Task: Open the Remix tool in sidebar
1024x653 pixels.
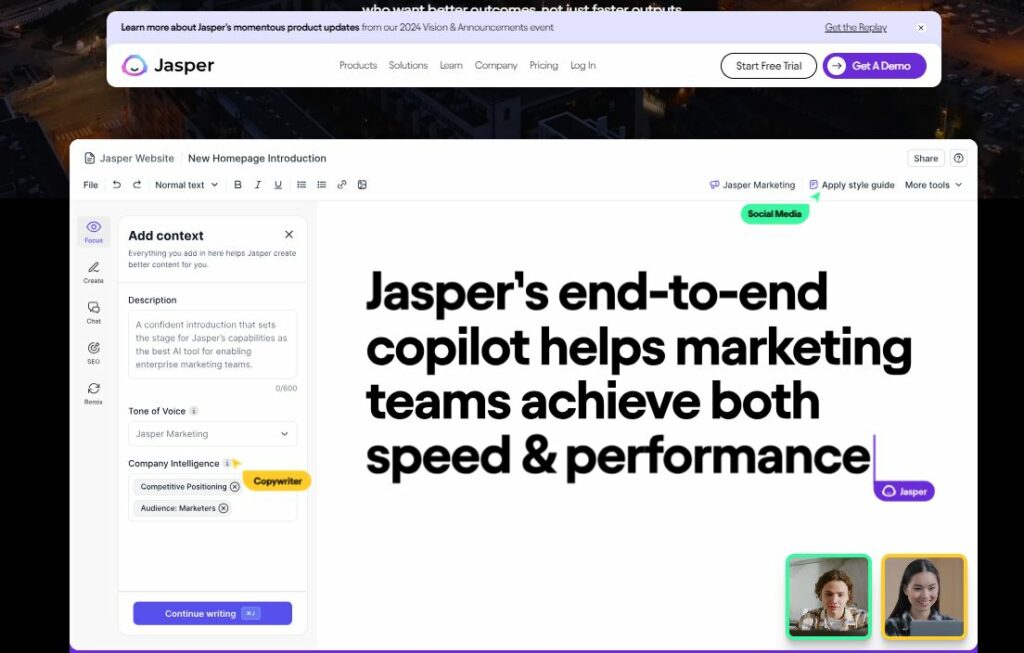Action: (93, 393)
